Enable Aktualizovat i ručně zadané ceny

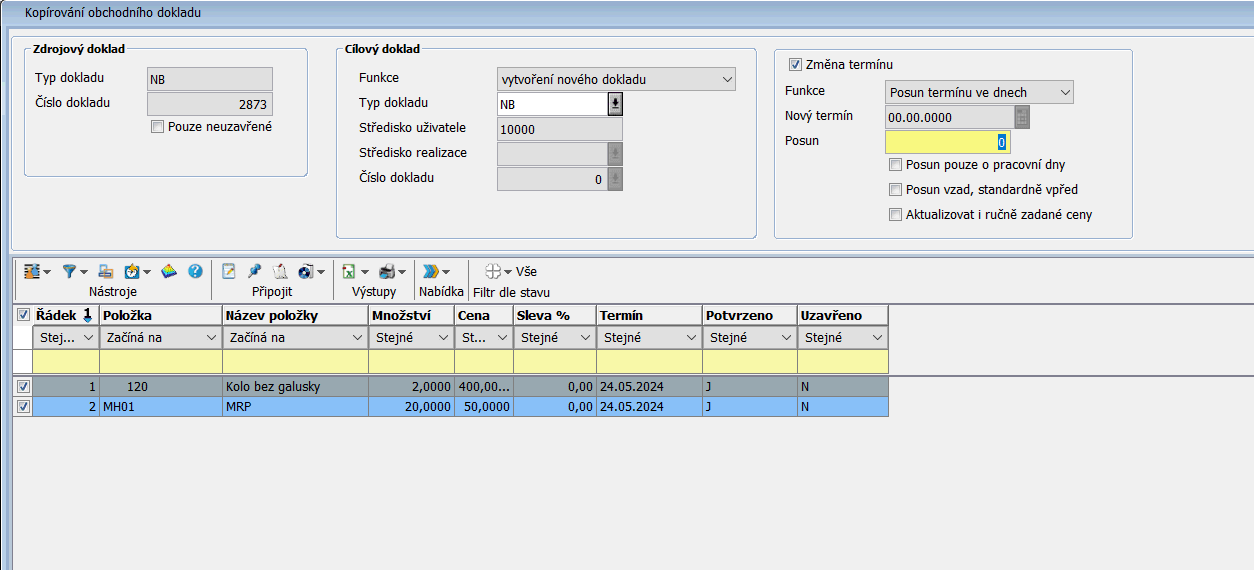(895, 214)
